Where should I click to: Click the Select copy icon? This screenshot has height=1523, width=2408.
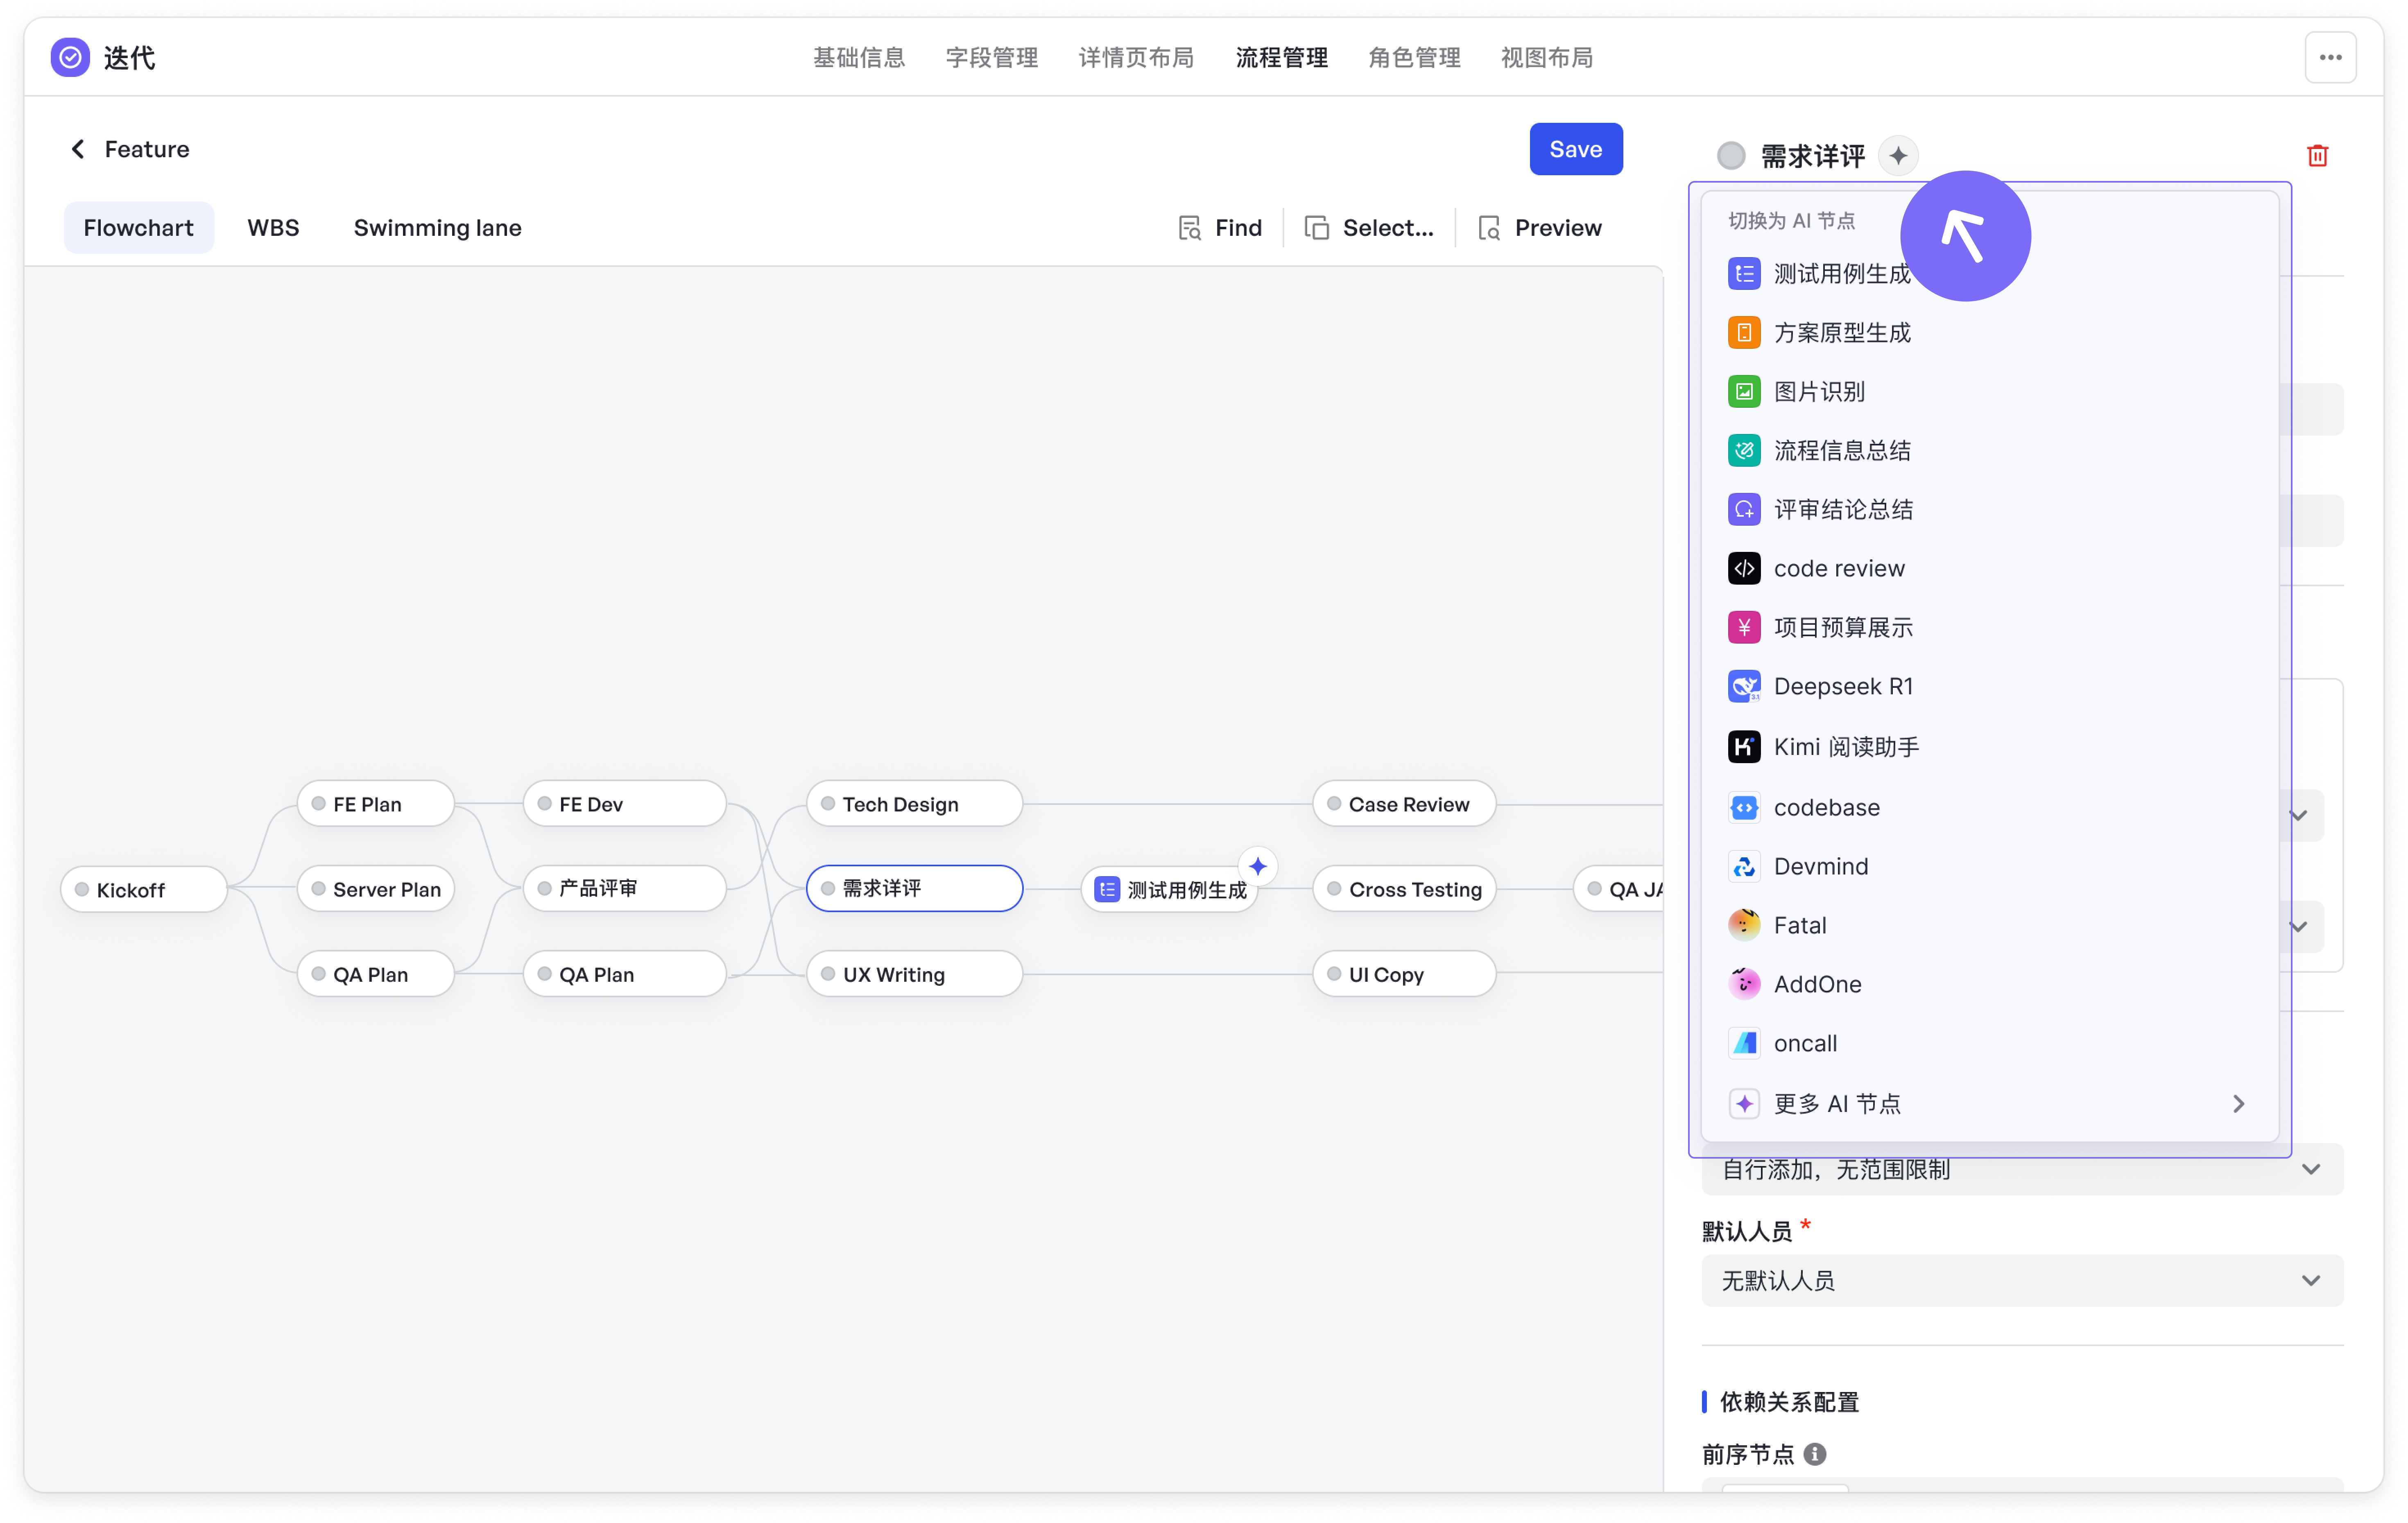pyautogui.click(x=1317, y=228)
